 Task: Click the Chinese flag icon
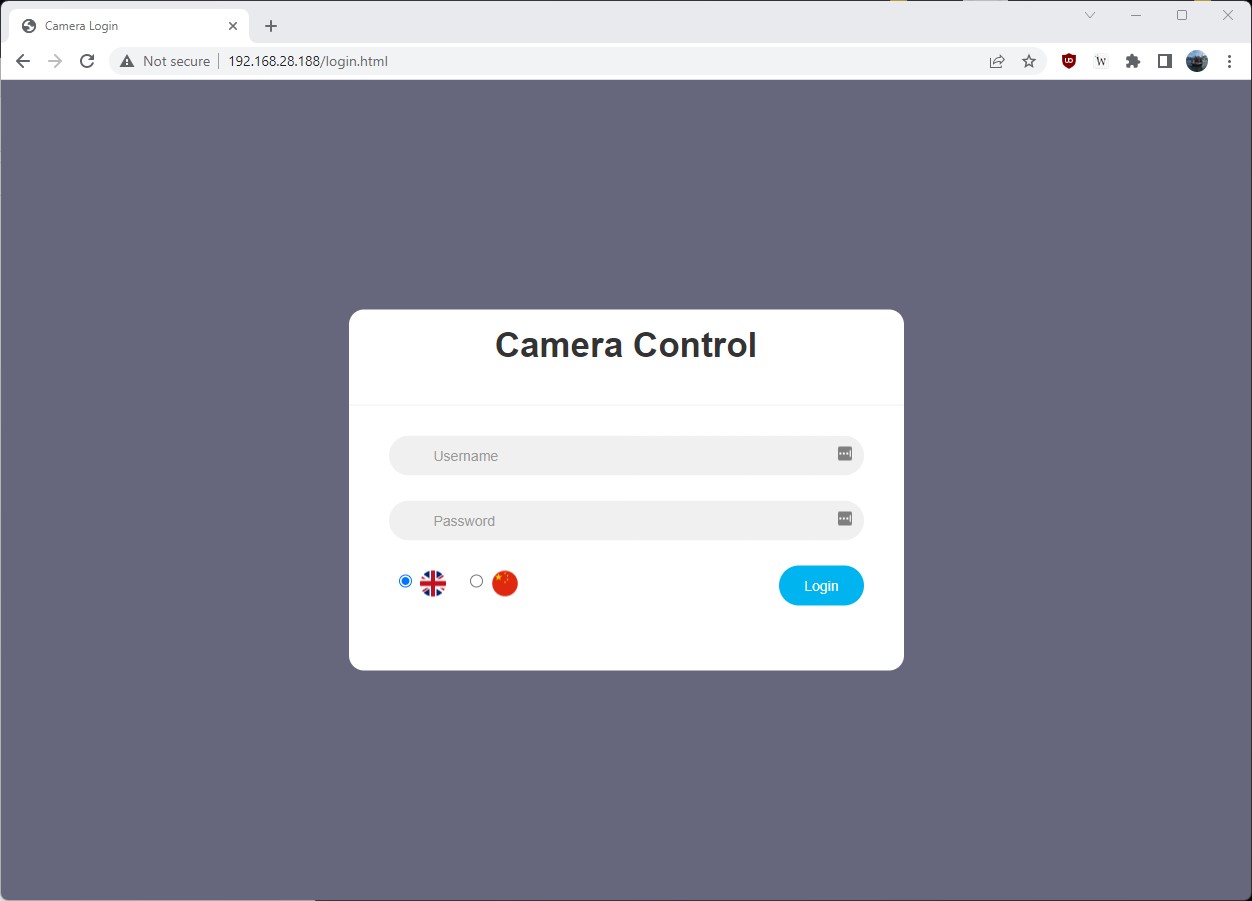[505, 583]
